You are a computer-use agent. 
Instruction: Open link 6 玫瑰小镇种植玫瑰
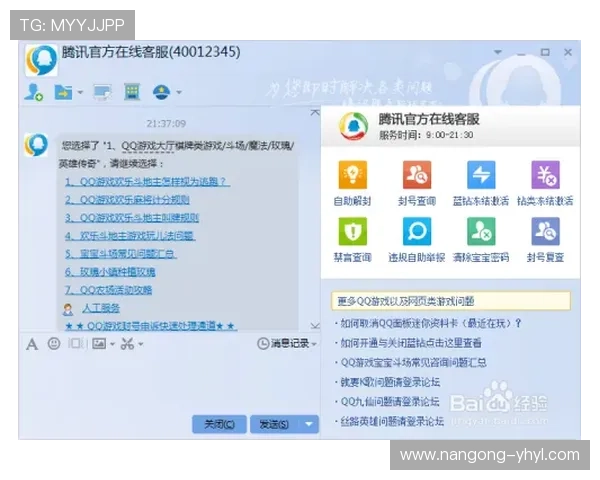click(x=110, y=272)
